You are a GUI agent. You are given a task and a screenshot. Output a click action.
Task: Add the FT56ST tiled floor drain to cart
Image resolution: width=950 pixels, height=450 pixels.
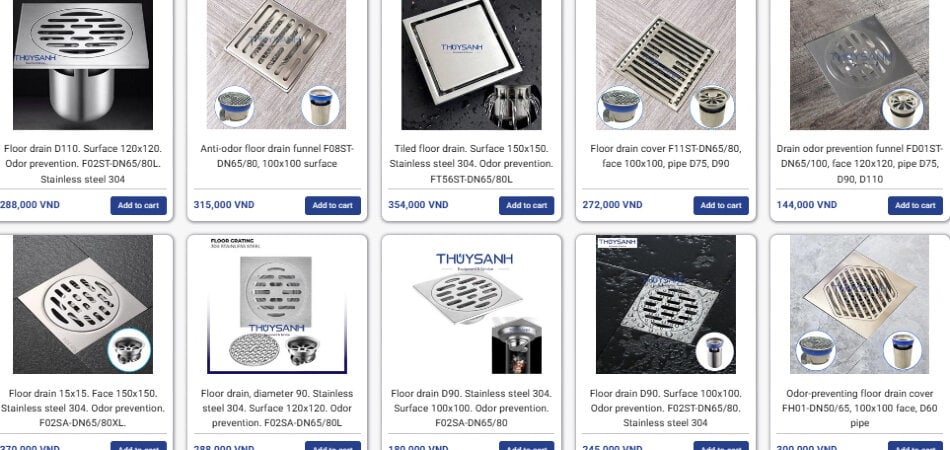526,205
